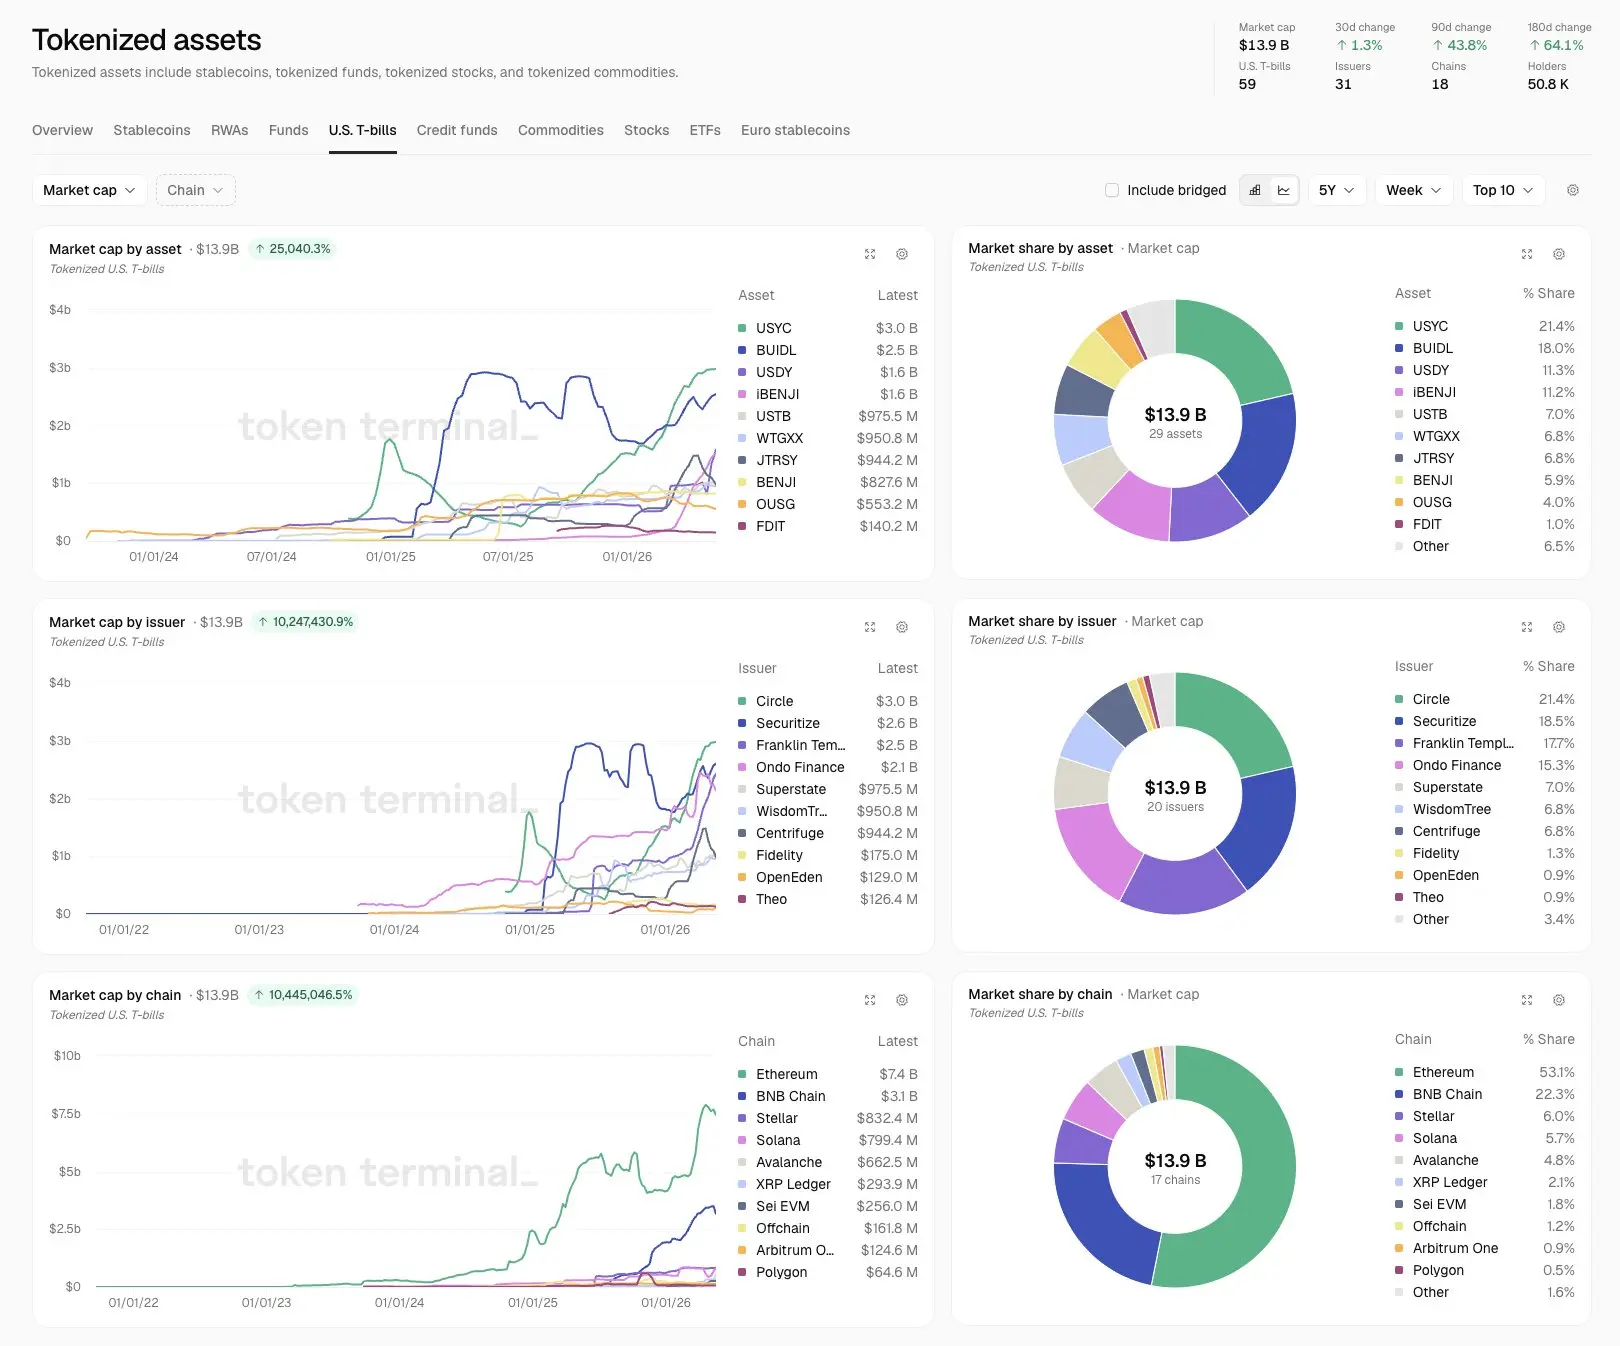
Task: Select WTGXX in the Market share by asset legend
Action: pos(1436,436)
